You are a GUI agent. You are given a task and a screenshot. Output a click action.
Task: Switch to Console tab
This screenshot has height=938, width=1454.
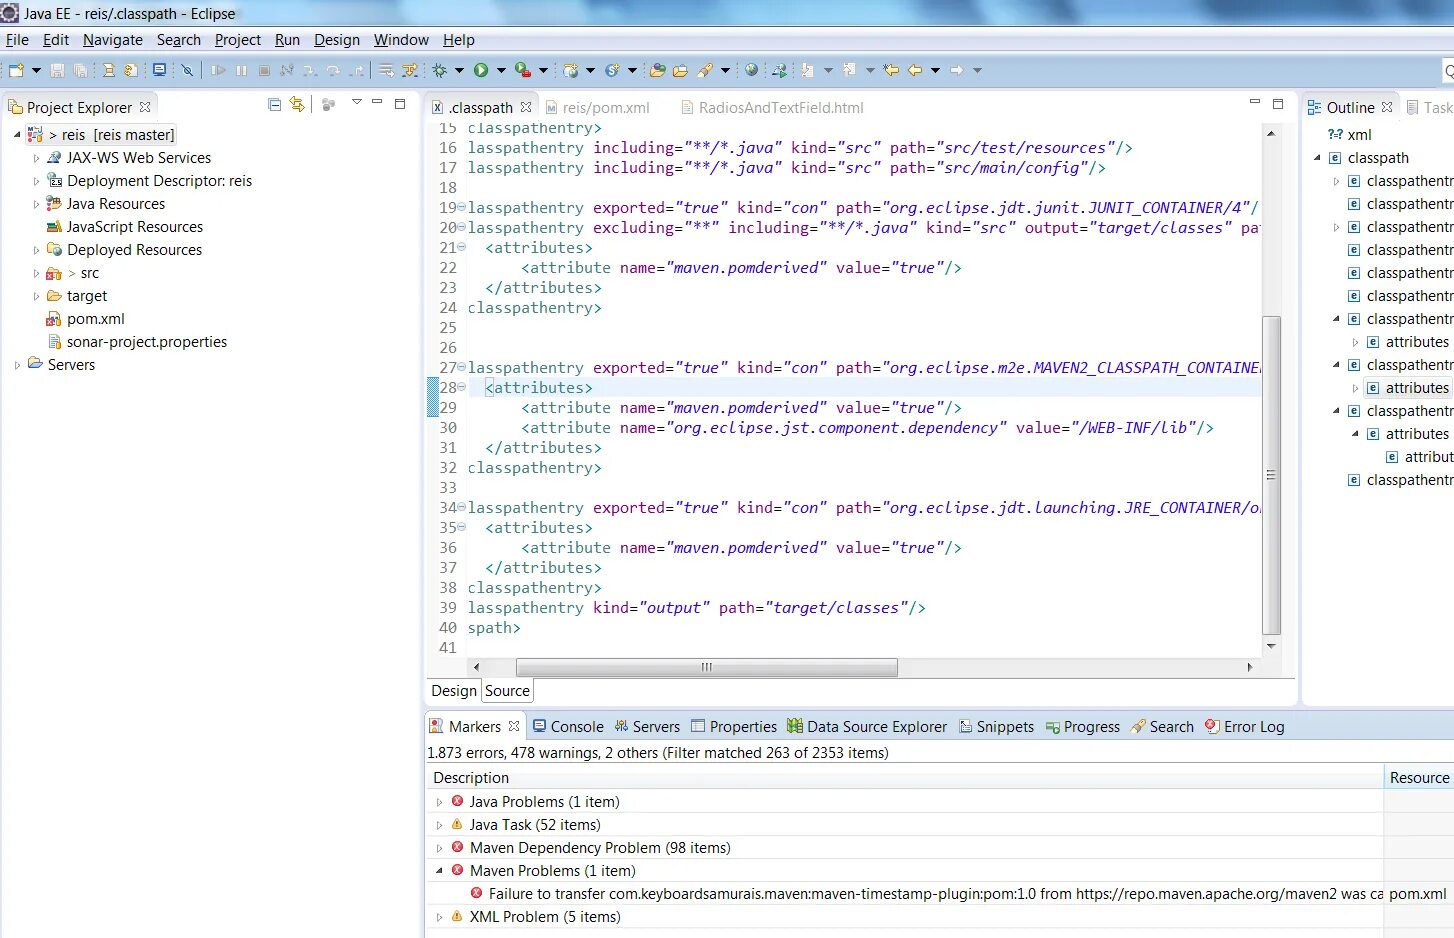pyautogui.click(x=568, y=727)
